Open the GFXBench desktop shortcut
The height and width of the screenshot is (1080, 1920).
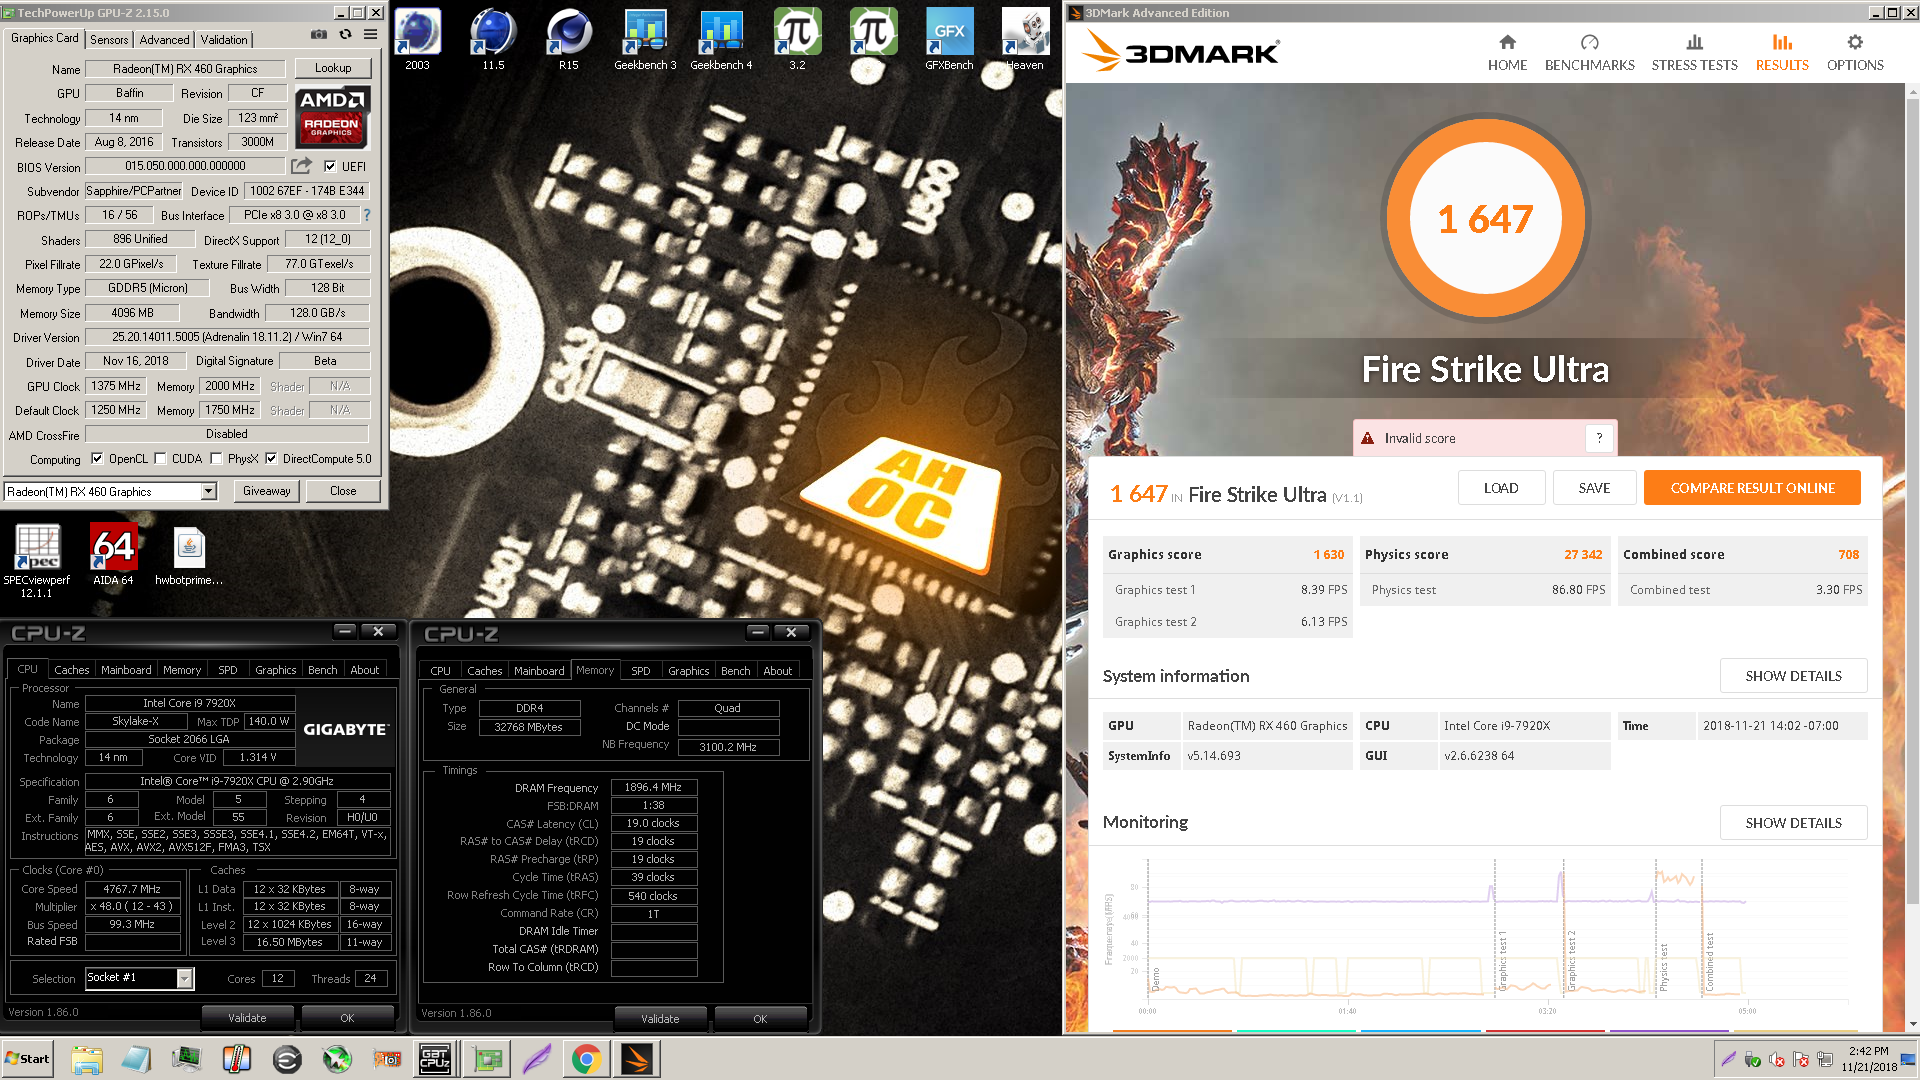pyautogui.click(x=949, y=40)
